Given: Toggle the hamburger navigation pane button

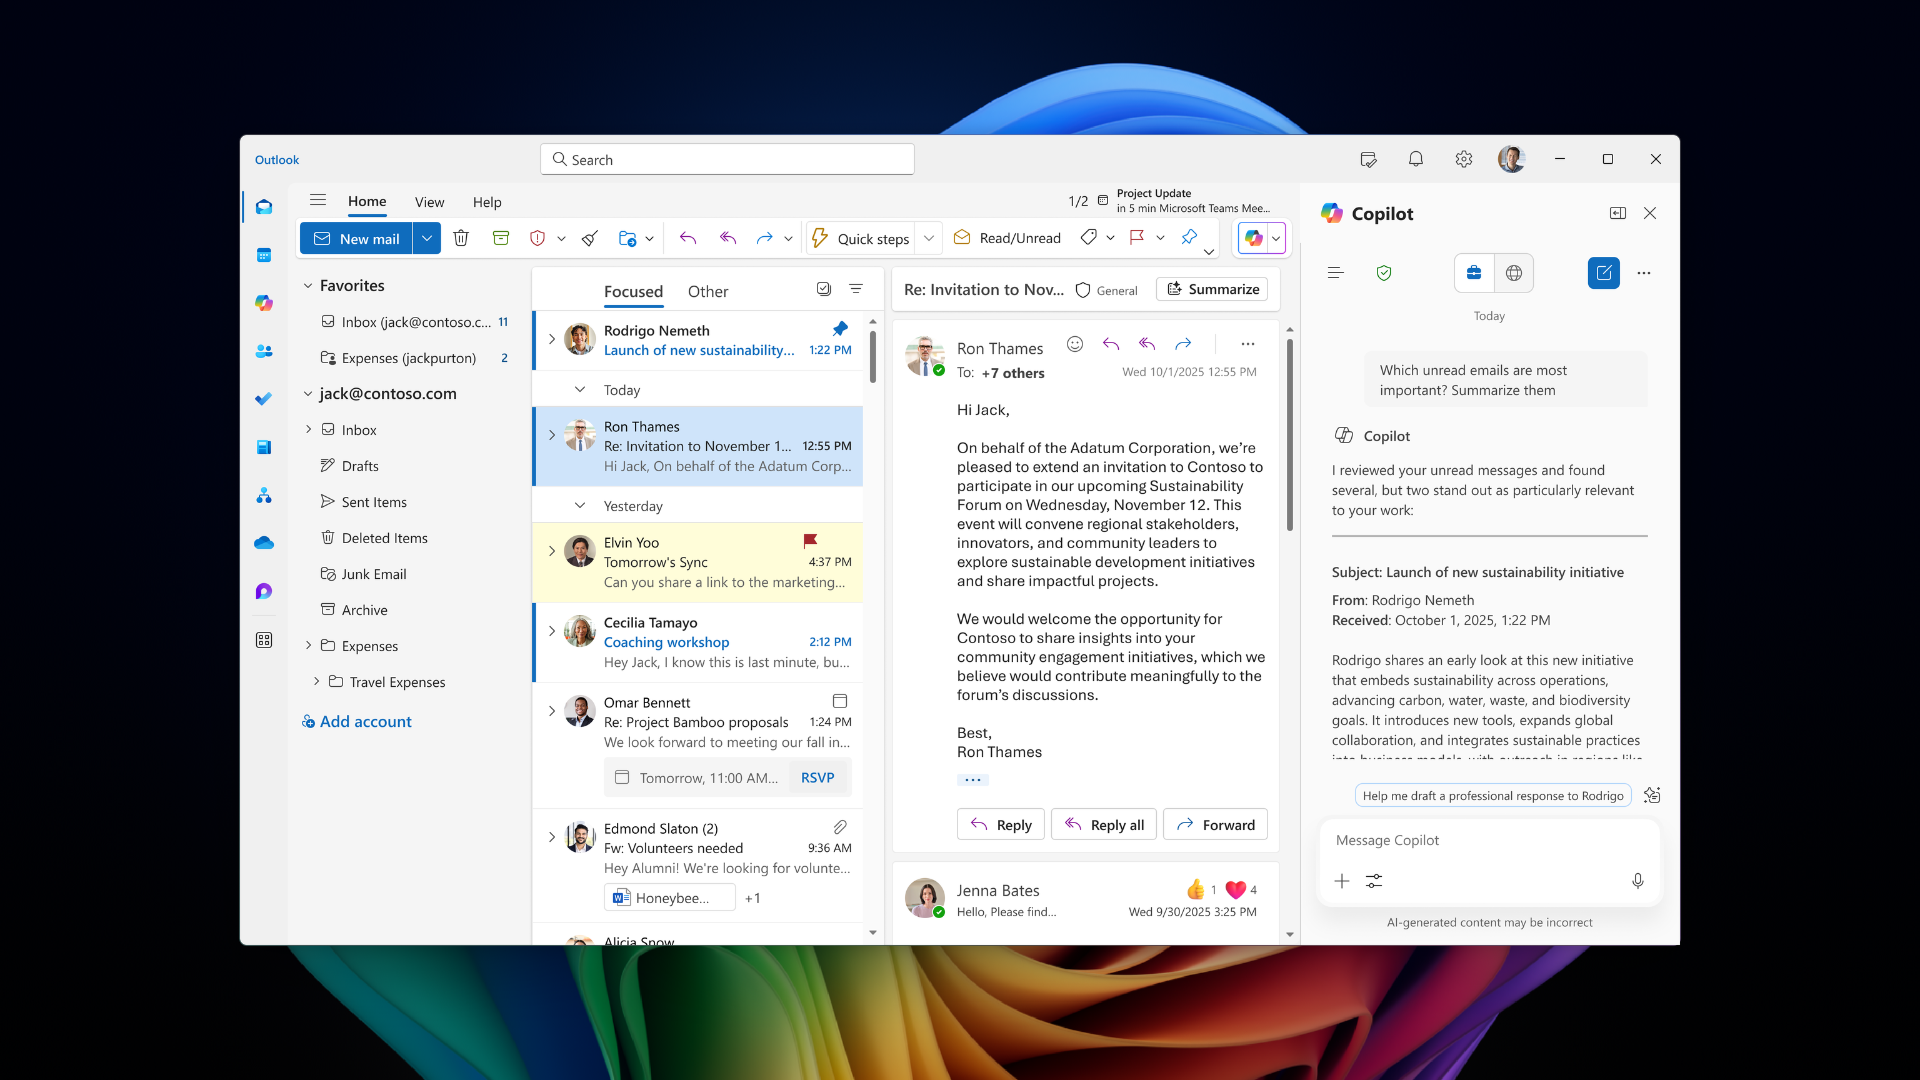Looking at the screenshot, I should coord(318,200).
